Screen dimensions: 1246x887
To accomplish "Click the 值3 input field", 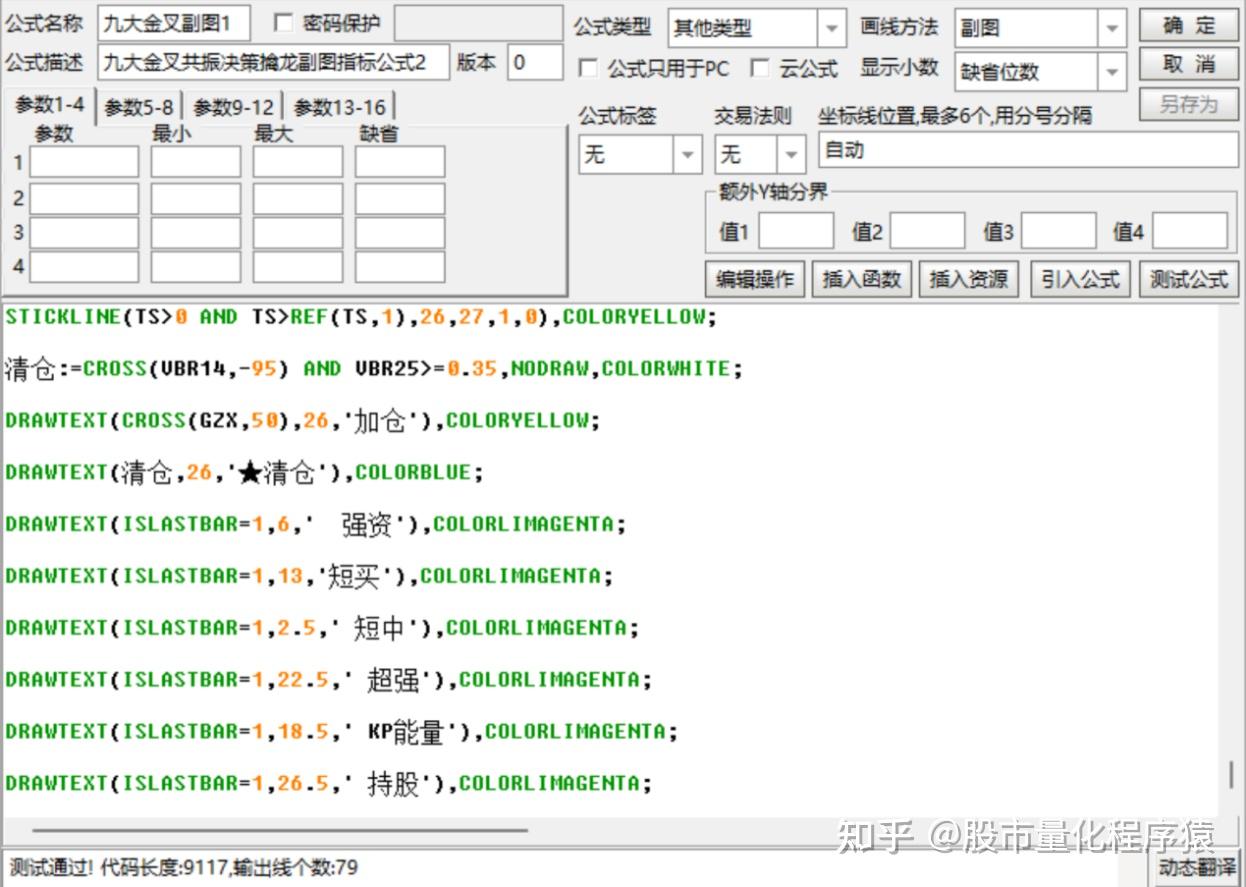I will click(x=1058, y=231).
